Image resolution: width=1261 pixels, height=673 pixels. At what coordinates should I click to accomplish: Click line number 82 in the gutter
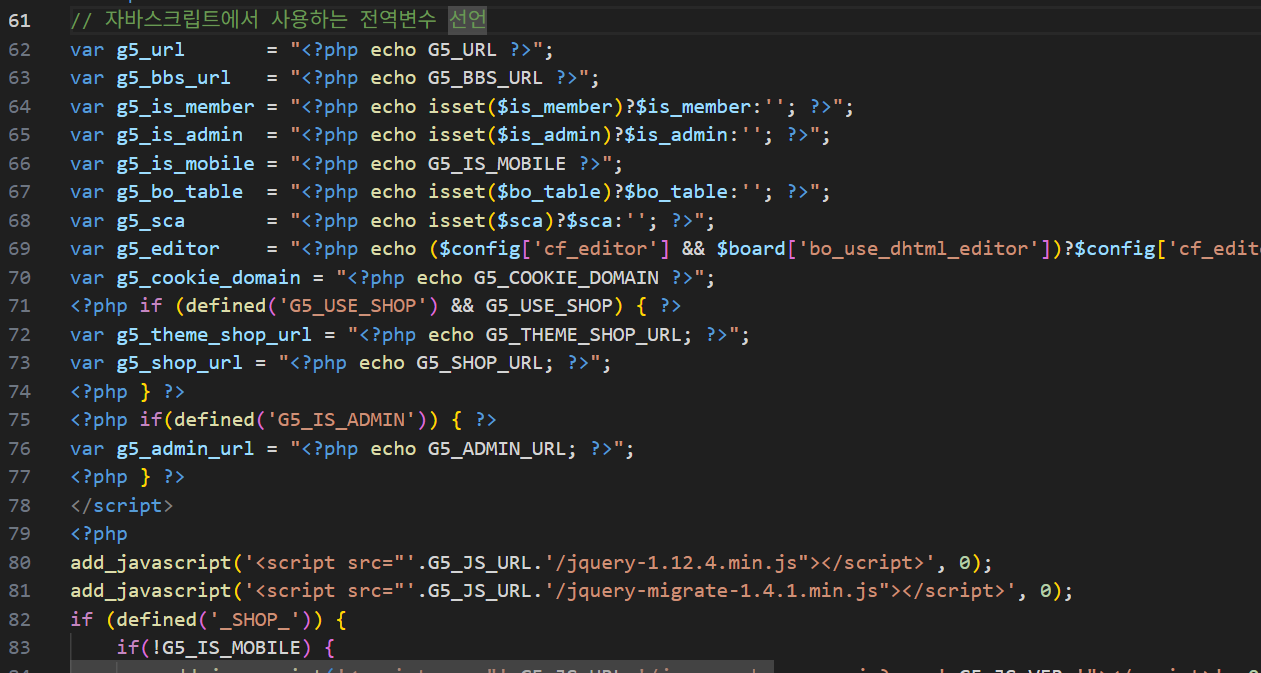pos(19,619)
